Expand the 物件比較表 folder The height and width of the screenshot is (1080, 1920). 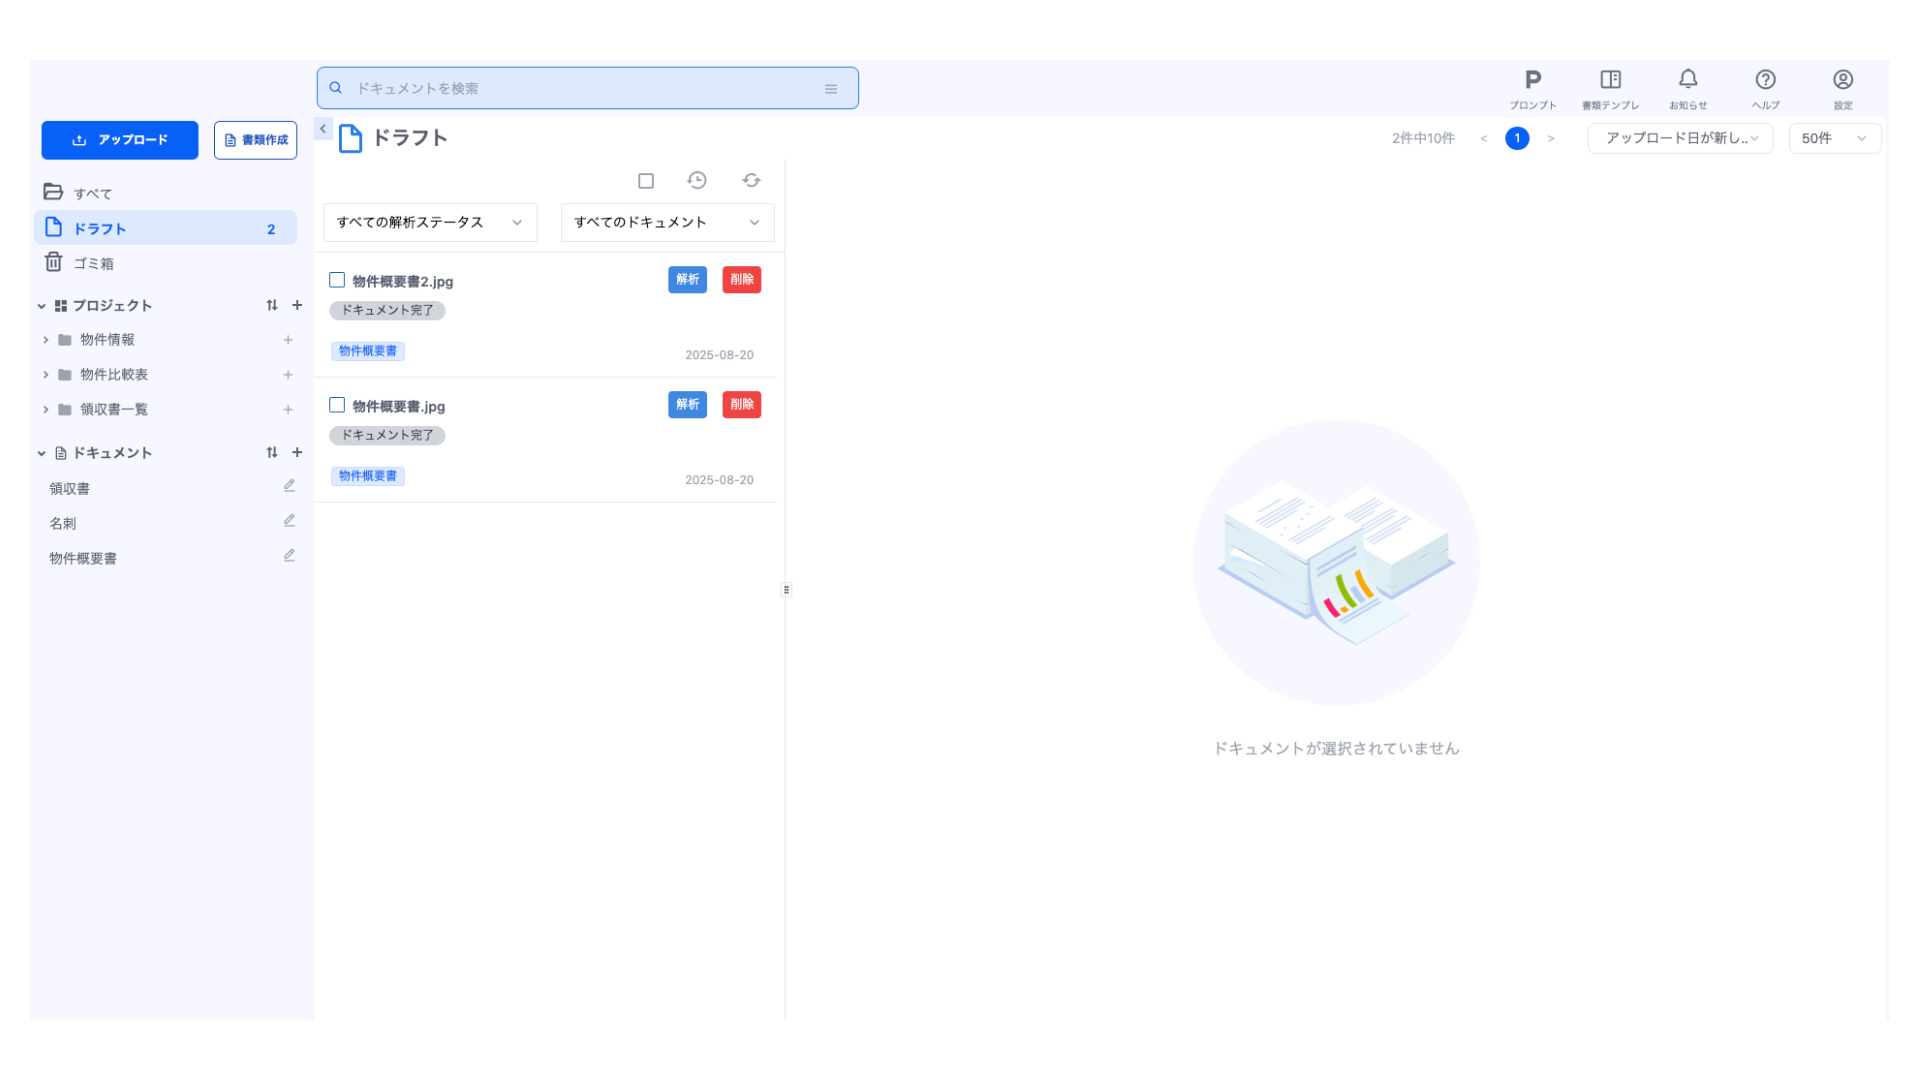[46, 375]
